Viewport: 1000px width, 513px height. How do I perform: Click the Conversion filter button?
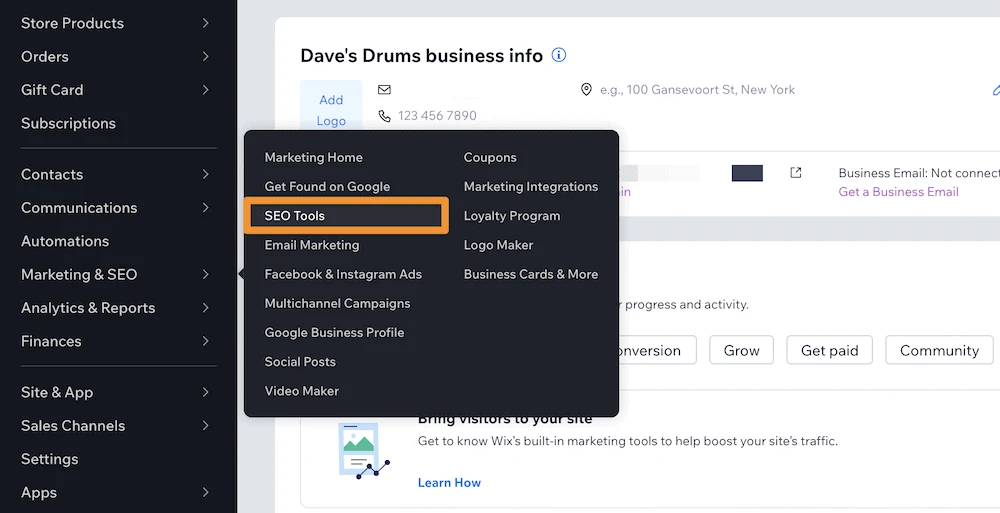click(x=656, y=350)
